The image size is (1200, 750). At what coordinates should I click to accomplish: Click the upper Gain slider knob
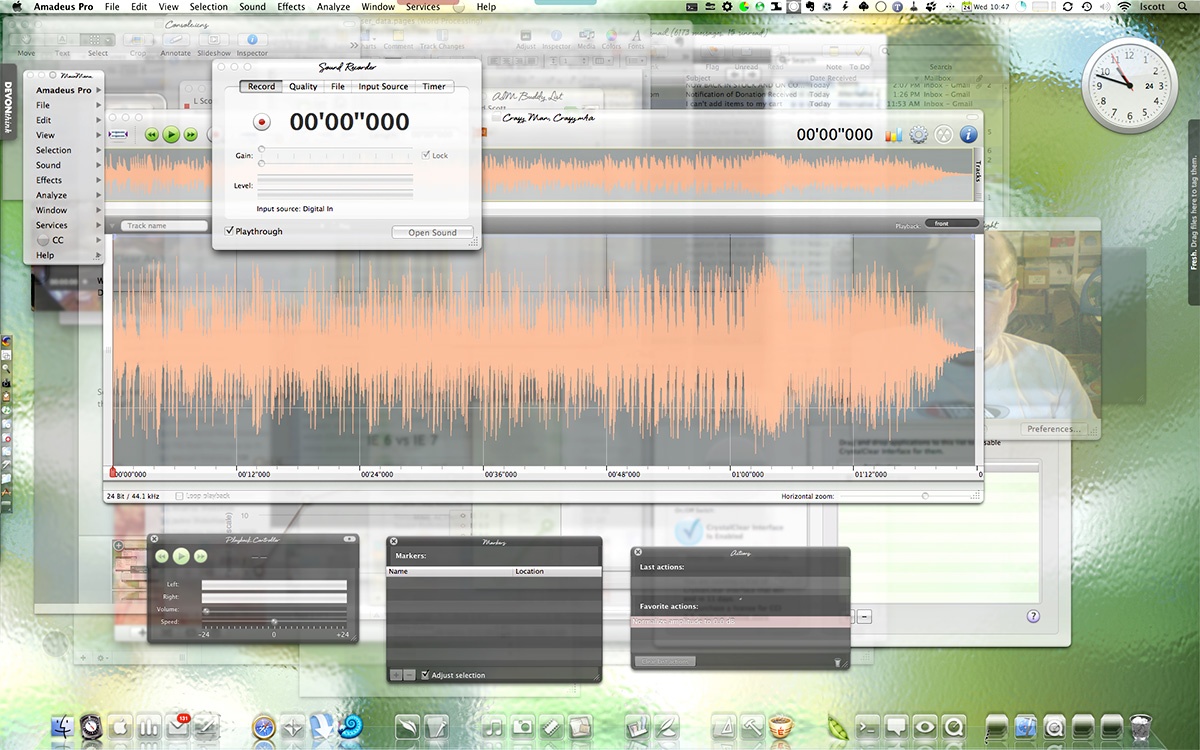(x=261, y=149)
